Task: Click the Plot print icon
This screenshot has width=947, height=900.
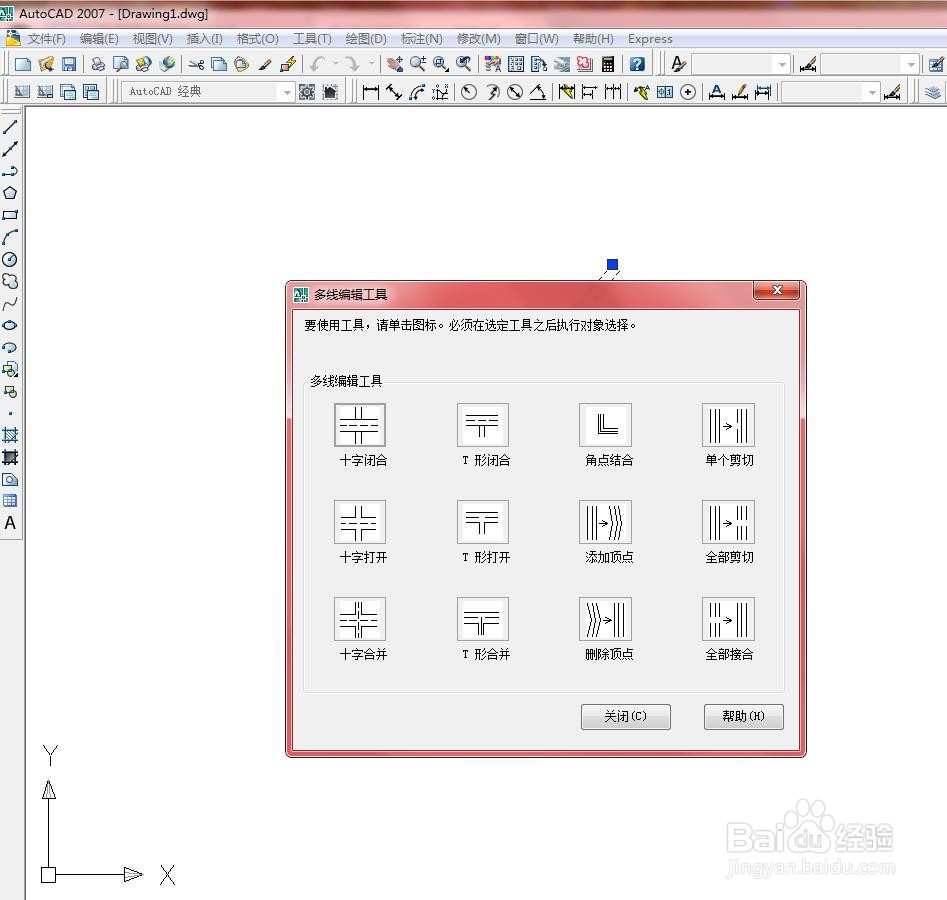Action: pos(98,63)
